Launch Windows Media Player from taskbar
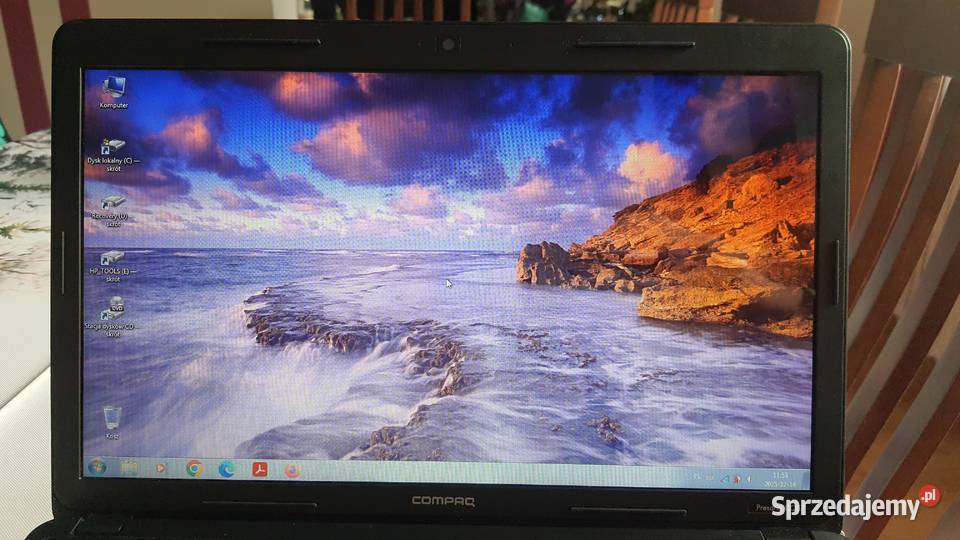 (x=161, y=468)
